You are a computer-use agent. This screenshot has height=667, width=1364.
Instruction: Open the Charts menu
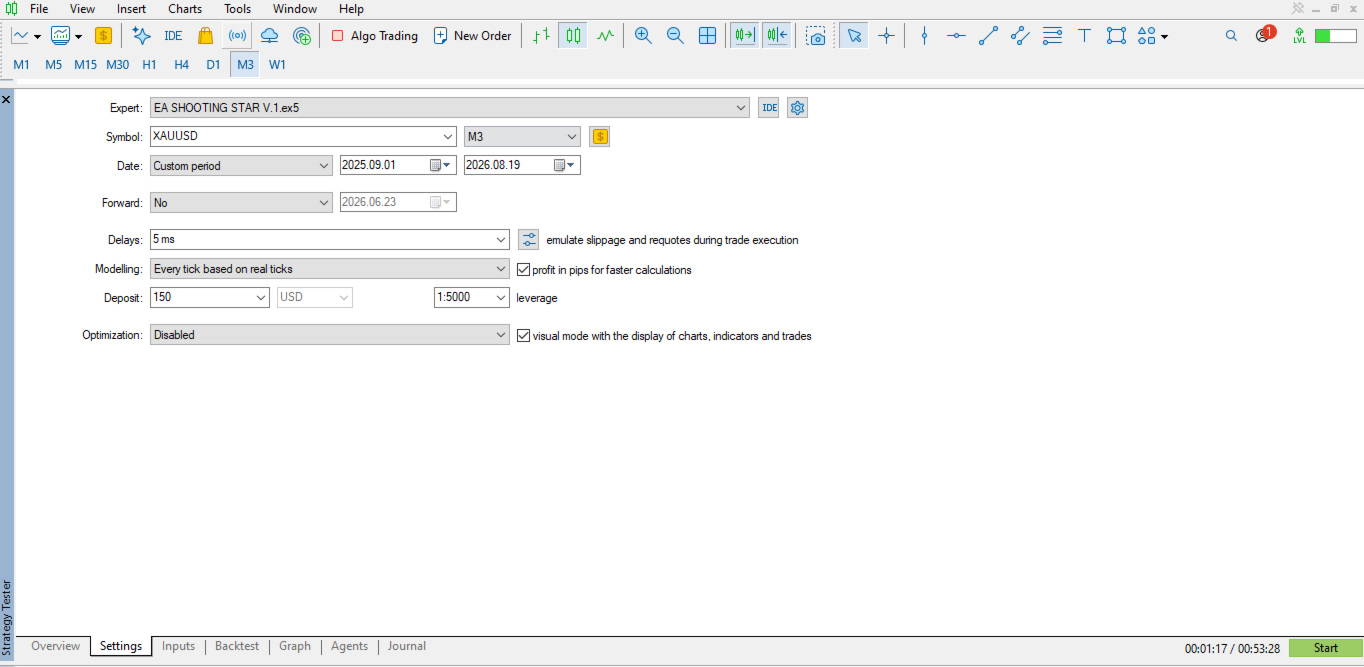(185, 9)
